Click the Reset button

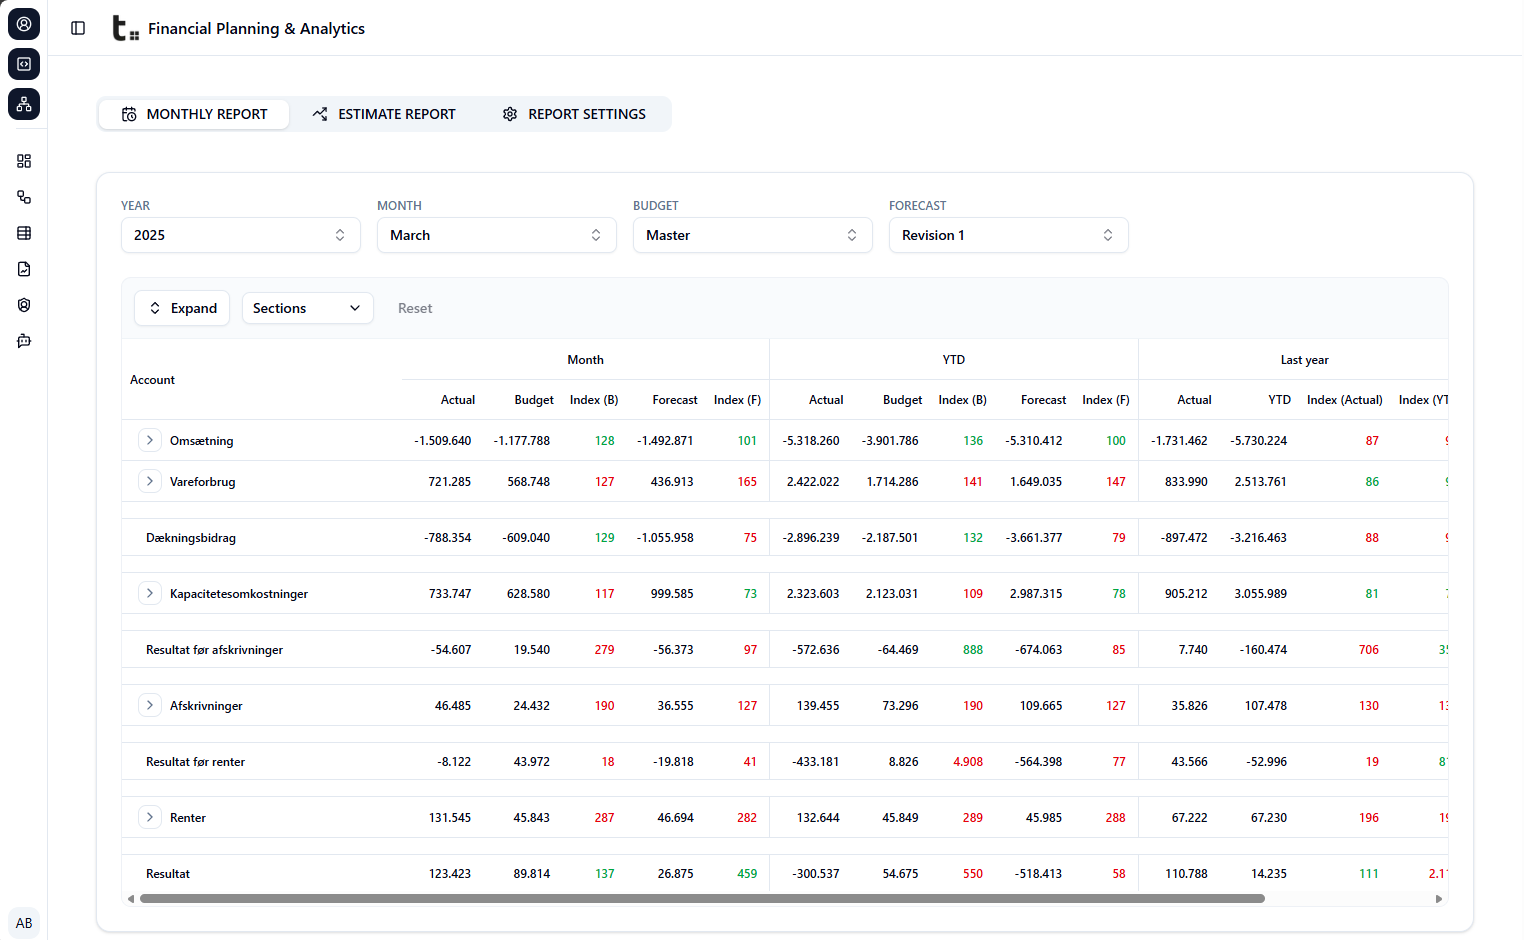click(415, 308)
